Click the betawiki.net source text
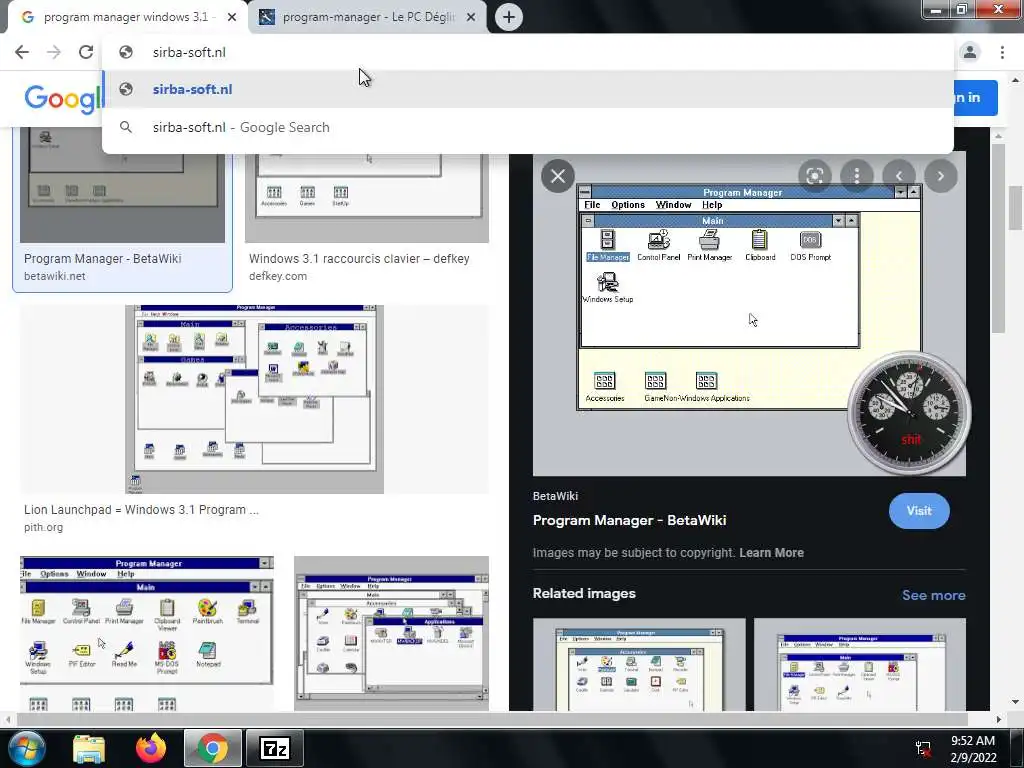Viewport: 1024px width, 768px height. tap(54, 276)
